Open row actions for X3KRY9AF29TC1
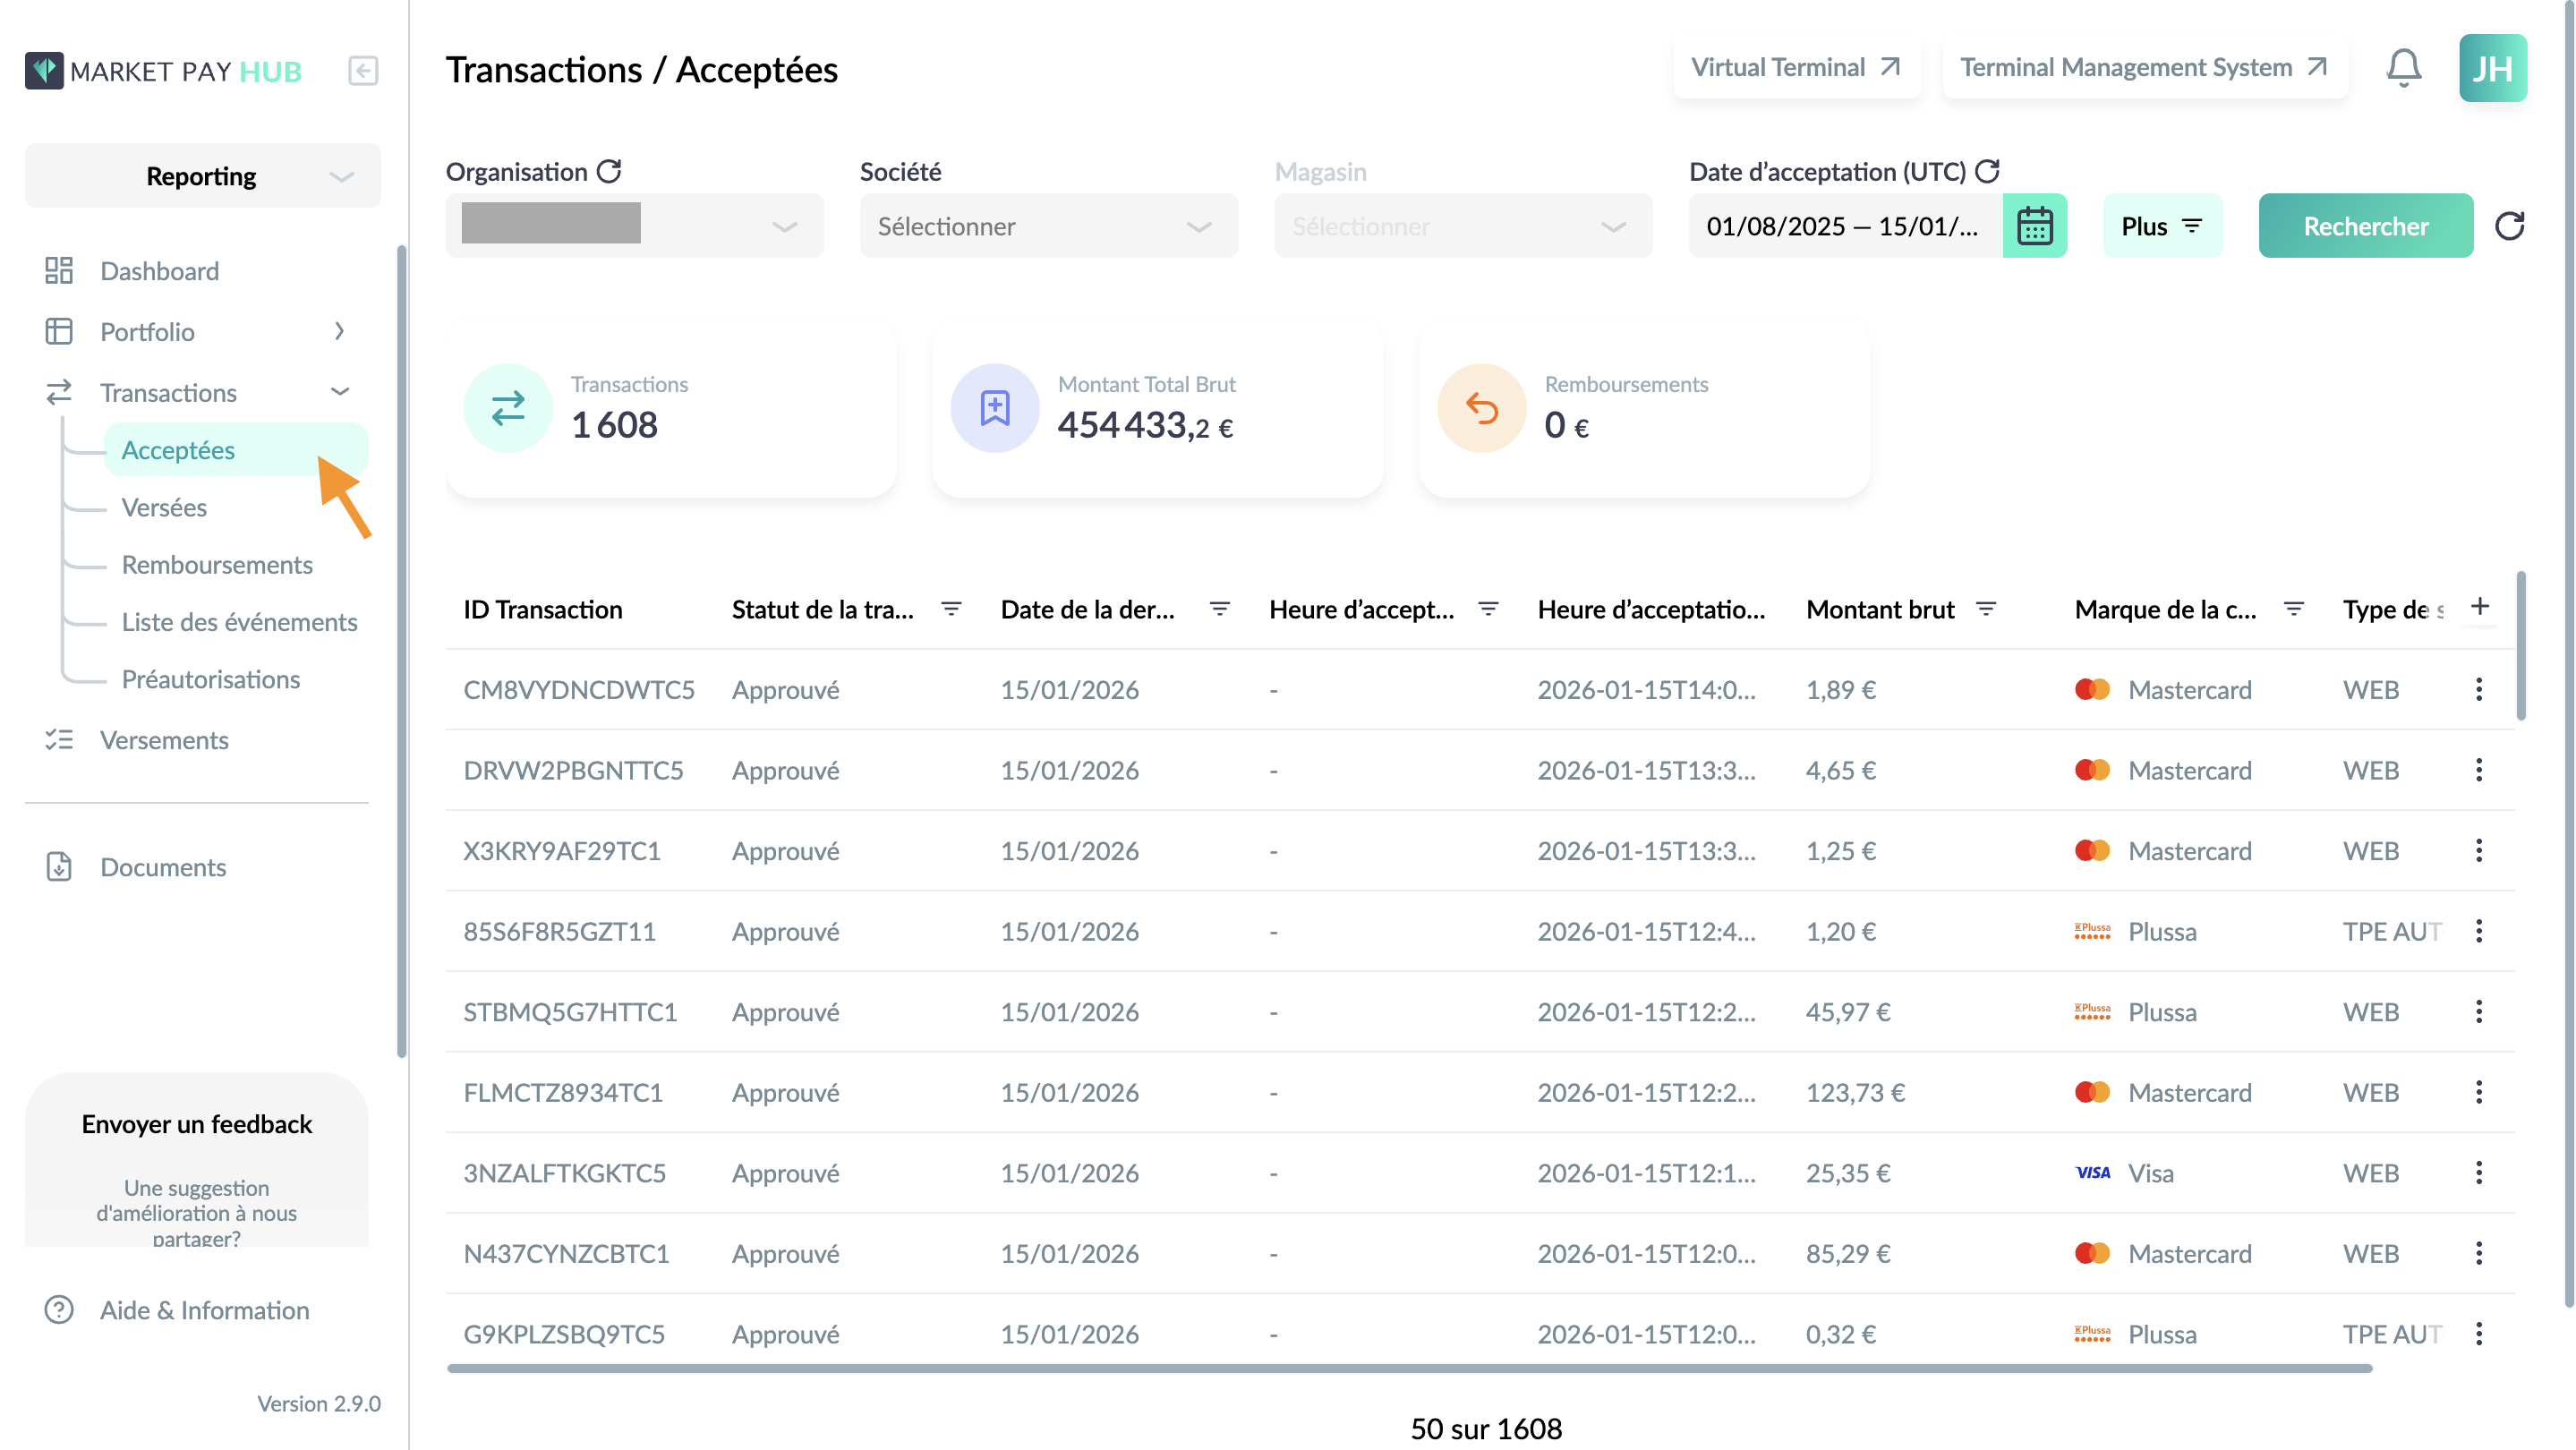The image size is (2576, 1450). 2478,850
